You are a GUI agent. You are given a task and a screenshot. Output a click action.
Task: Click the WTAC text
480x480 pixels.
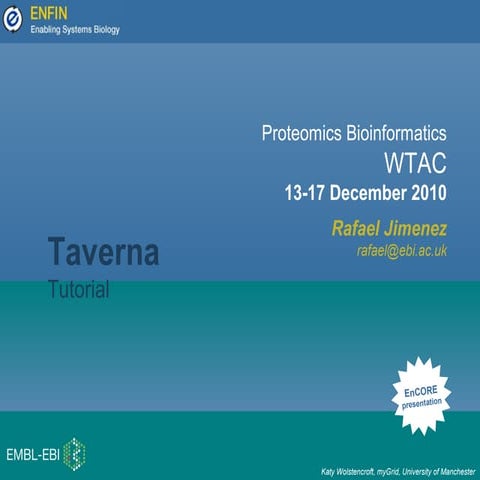coord(415,163)
